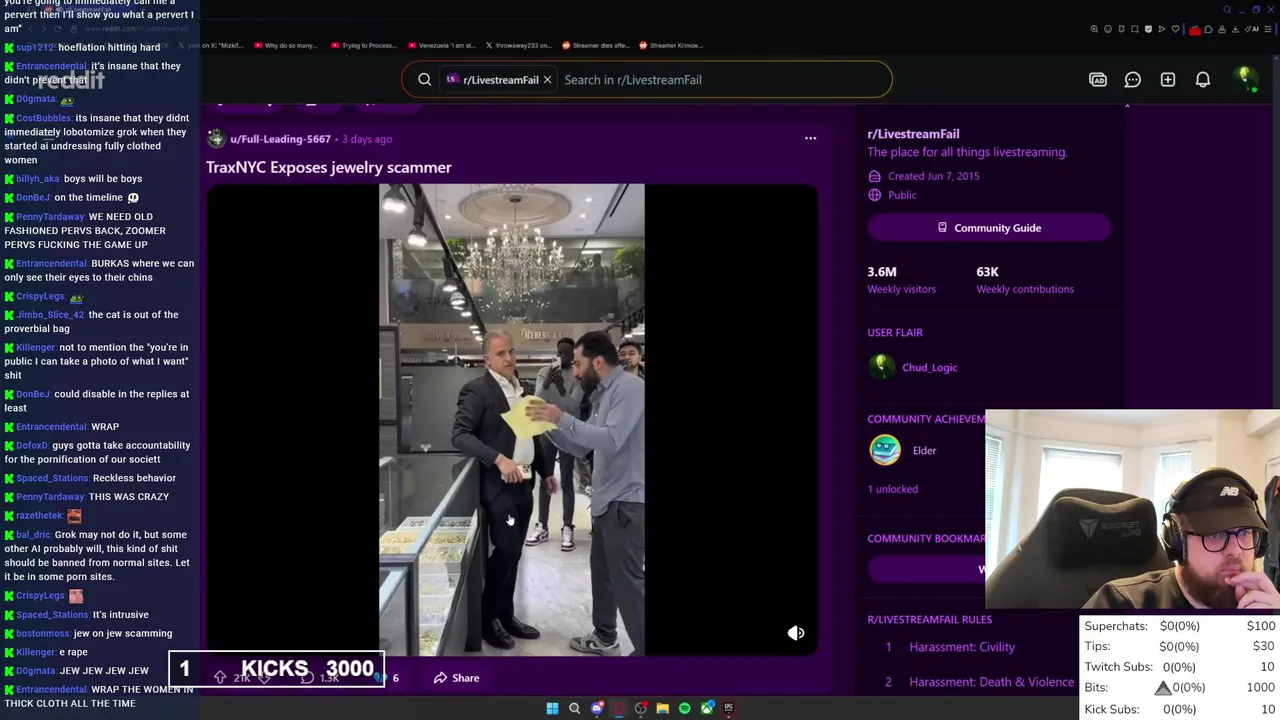
Task: Click chat username 'CostBubbles'
Action: coord(43,118)
